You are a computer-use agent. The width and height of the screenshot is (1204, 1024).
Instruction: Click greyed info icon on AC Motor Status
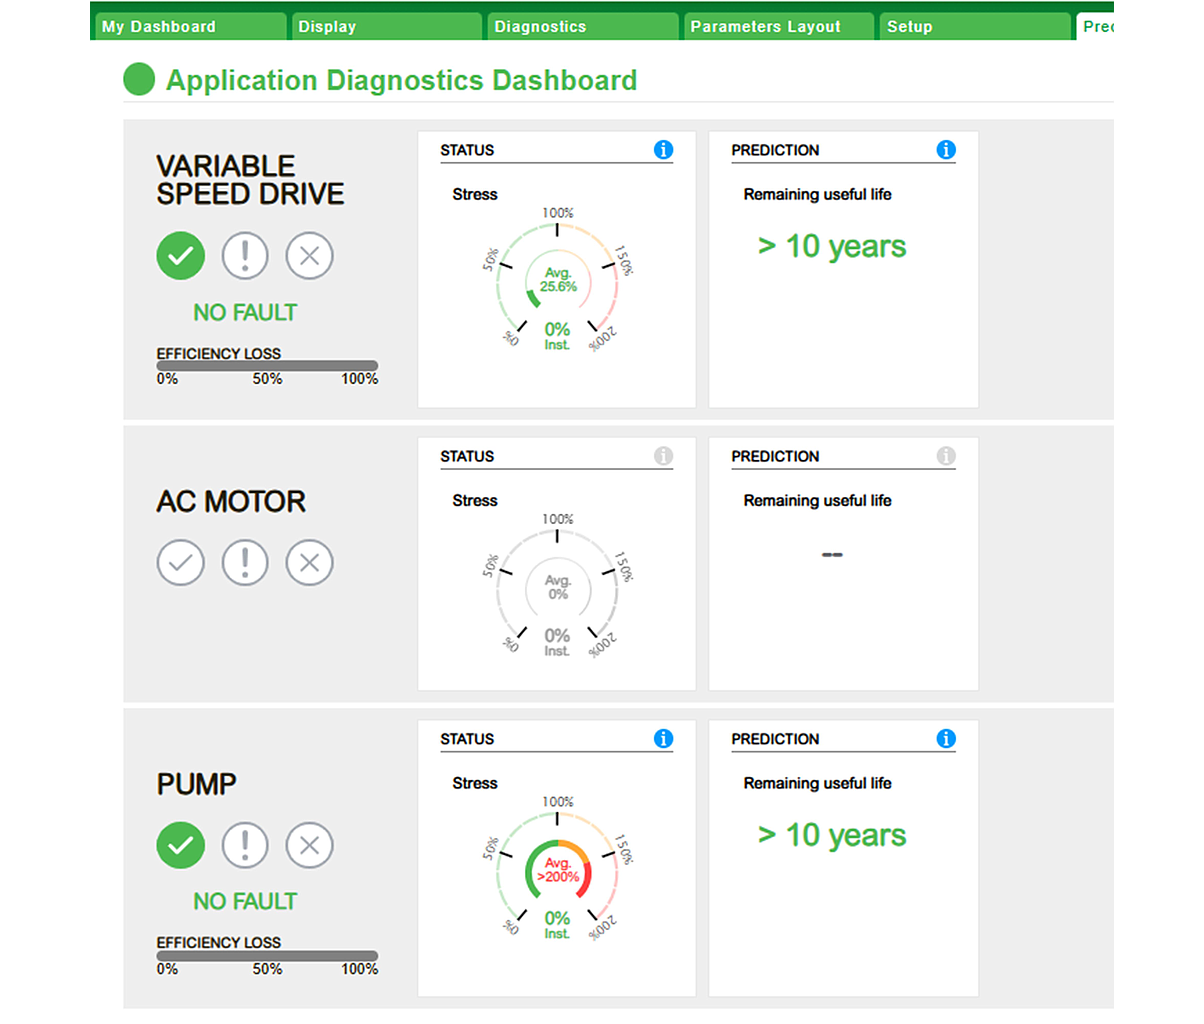tap(663, 456)
